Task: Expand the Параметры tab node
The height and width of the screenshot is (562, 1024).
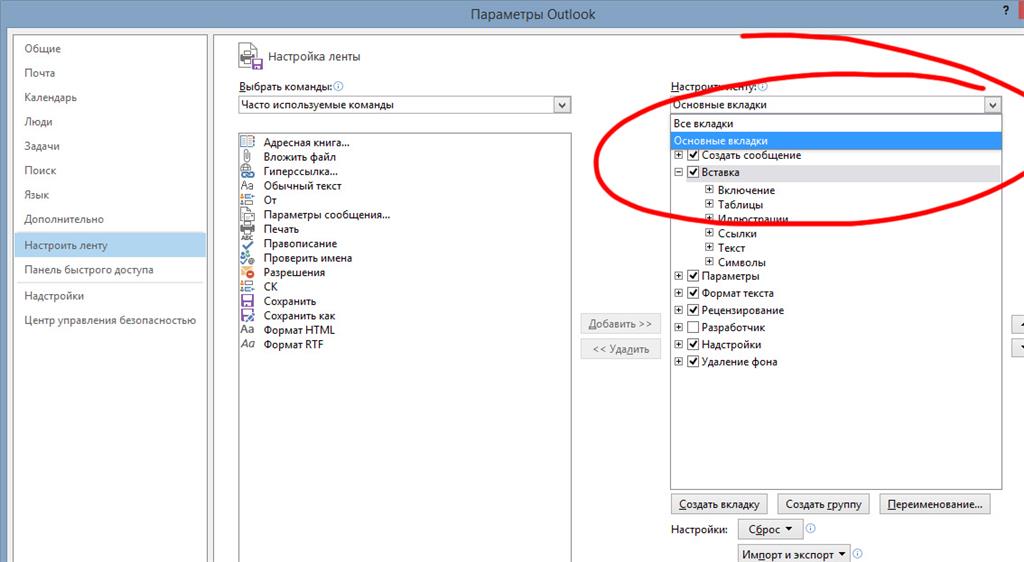Action: [679, 276]
